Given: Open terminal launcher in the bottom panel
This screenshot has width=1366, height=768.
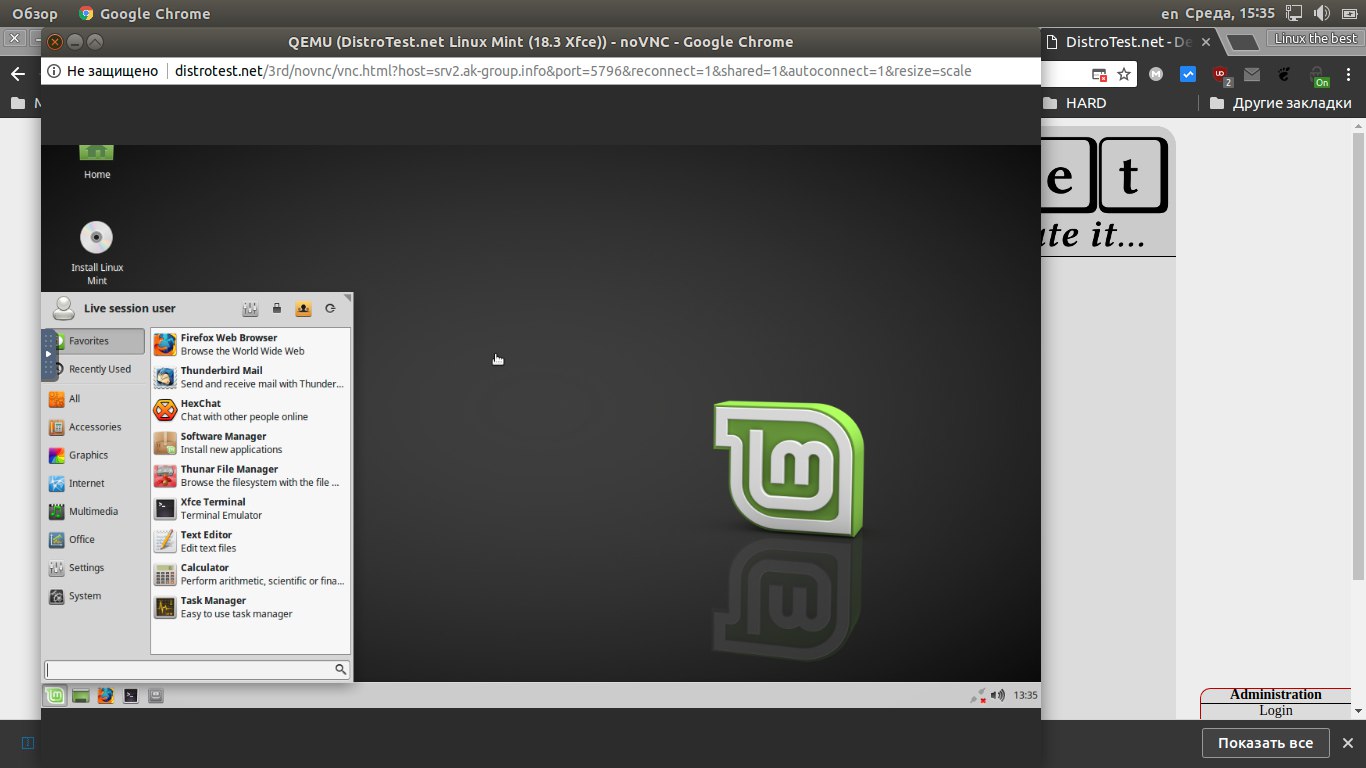Looking at the screenshot, I should tap(130, 696).
